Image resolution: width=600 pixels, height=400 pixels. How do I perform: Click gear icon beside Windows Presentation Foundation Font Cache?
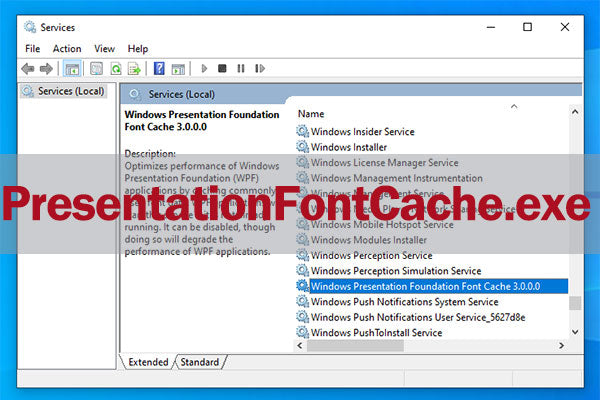302,286
